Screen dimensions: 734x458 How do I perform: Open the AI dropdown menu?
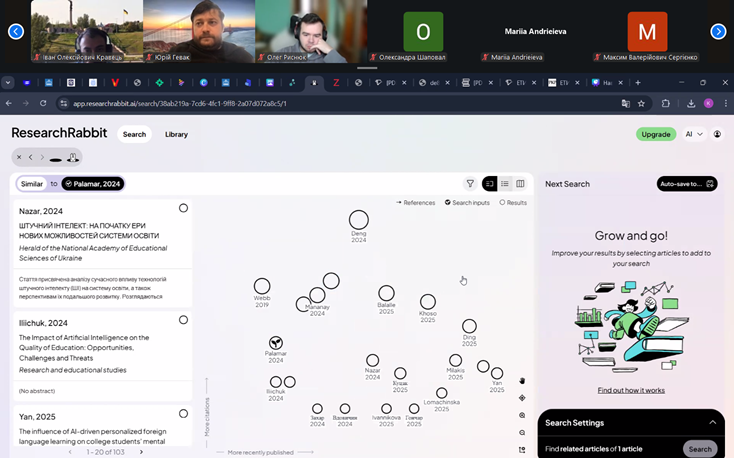point(693,134)
